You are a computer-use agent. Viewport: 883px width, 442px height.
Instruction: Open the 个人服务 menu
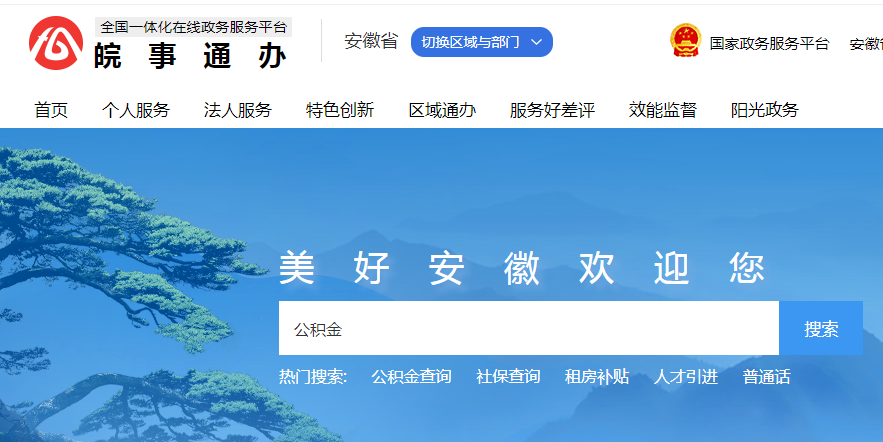point(136,110)
